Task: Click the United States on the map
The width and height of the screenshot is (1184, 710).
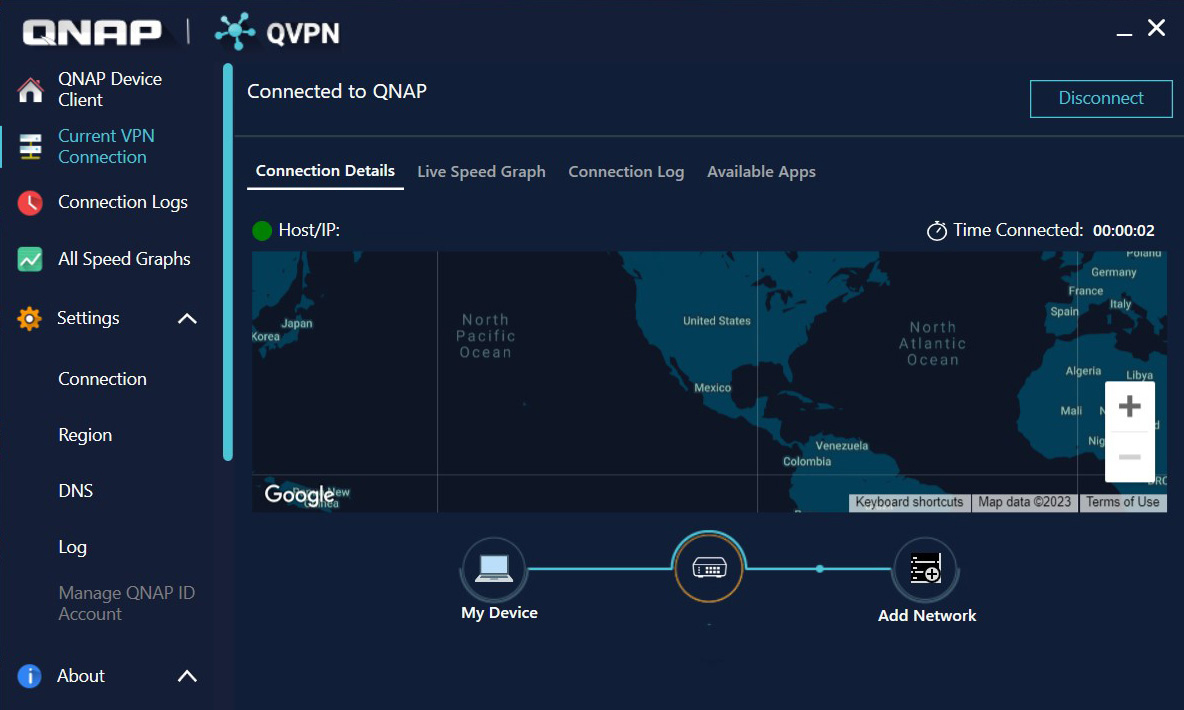Action: click(717, 321)
